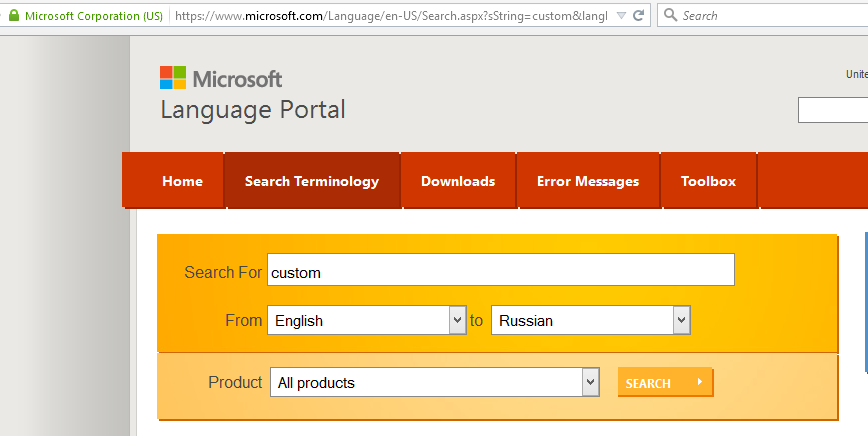This screenshot has height=436, width=868.
Task: Expand the Product dropdown showing All products
Action: pos(435,382)
